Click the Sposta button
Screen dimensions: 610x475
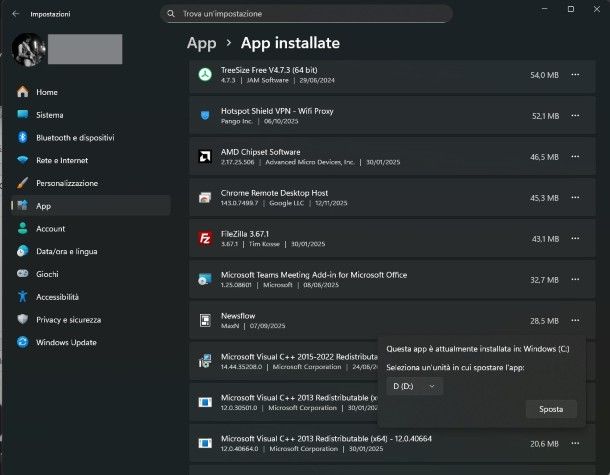pyautogui.click(x=551, y=409)
